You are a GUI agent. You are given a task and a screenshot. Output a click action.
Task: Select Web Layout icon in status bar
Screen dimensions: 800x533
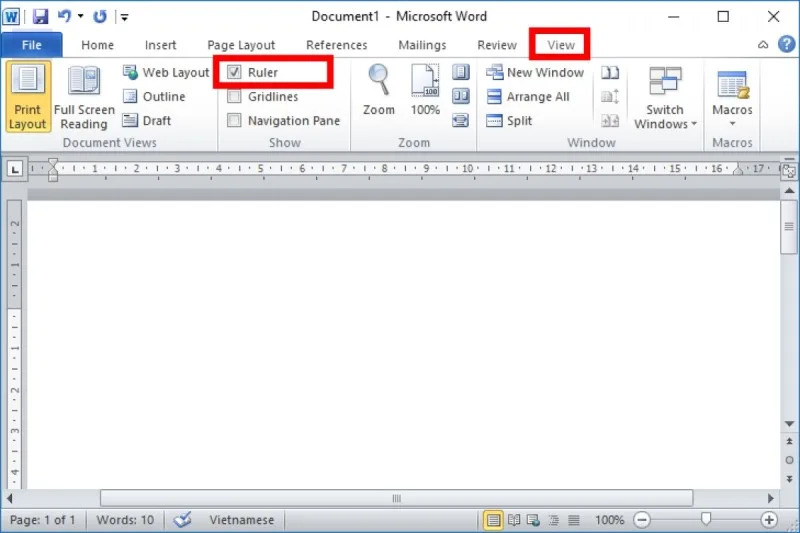[534, 520]
